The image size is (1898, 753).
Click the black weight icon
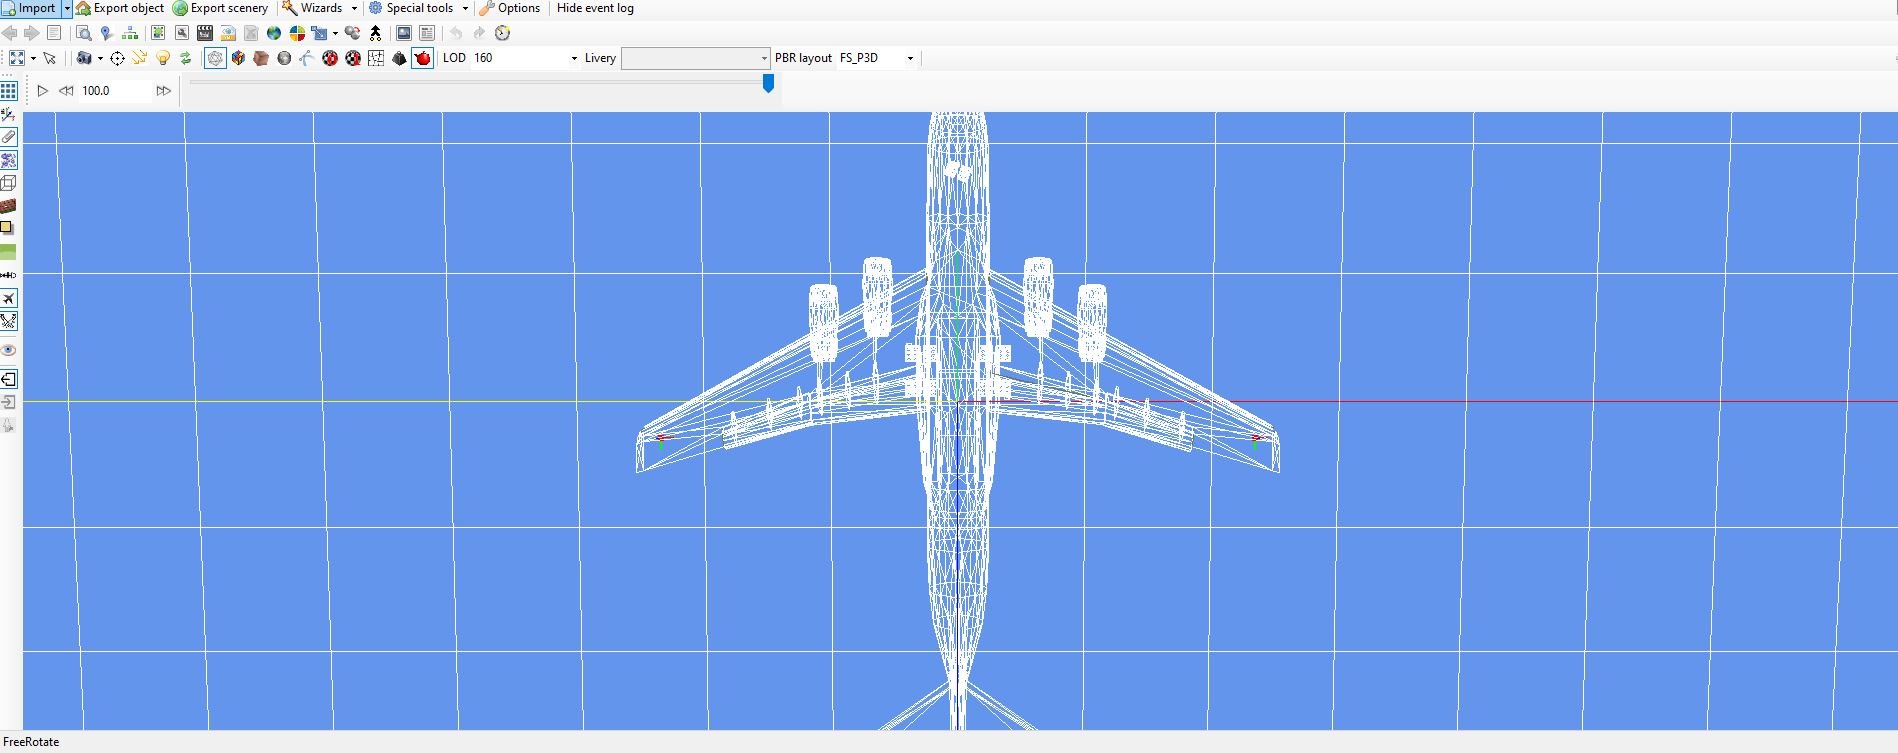(399, 58)
